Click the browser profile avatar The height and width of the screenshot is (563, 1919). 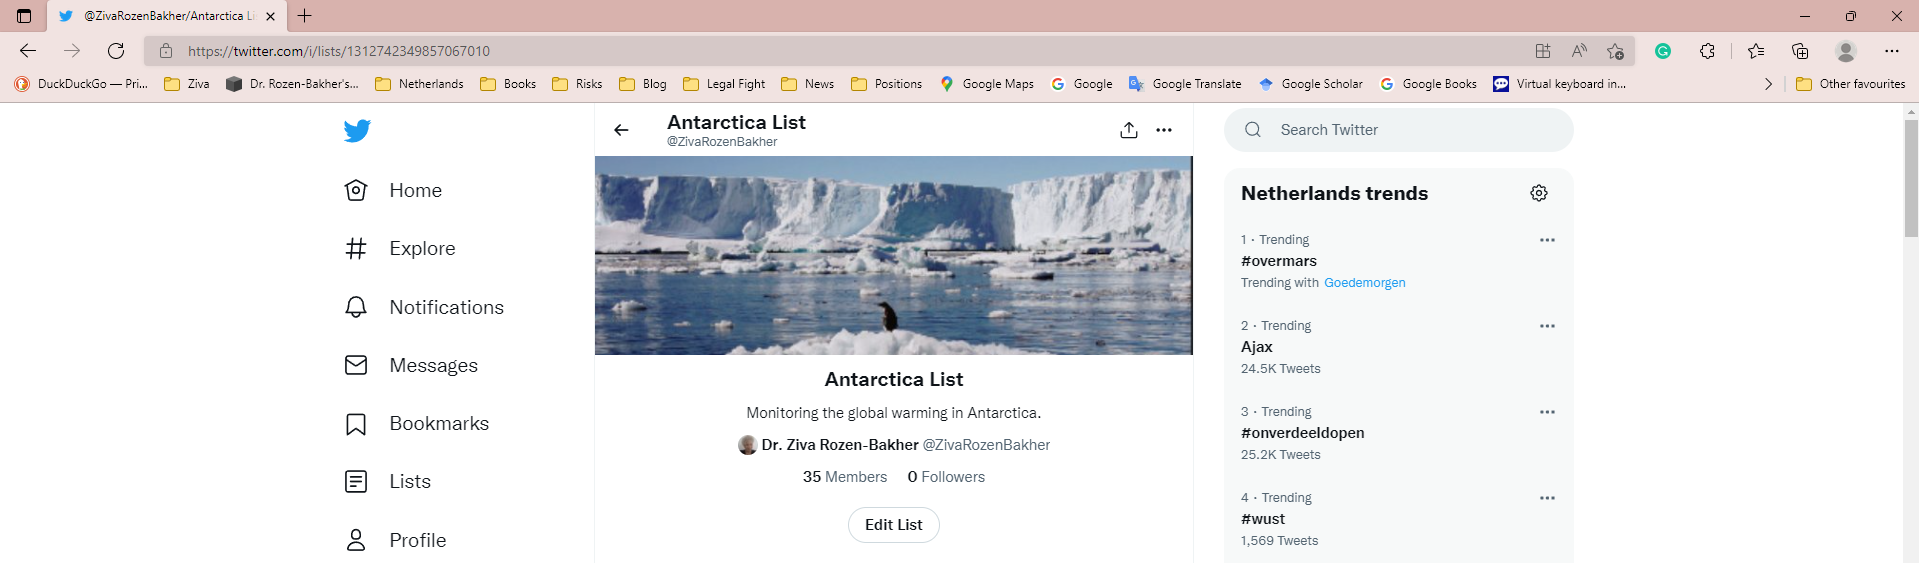click(1846, 51)
